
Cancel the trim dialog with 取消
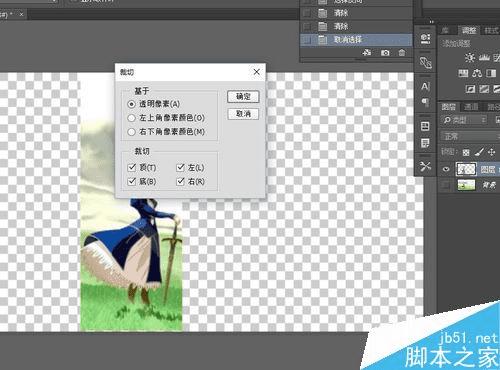click(x=243, y=114)
